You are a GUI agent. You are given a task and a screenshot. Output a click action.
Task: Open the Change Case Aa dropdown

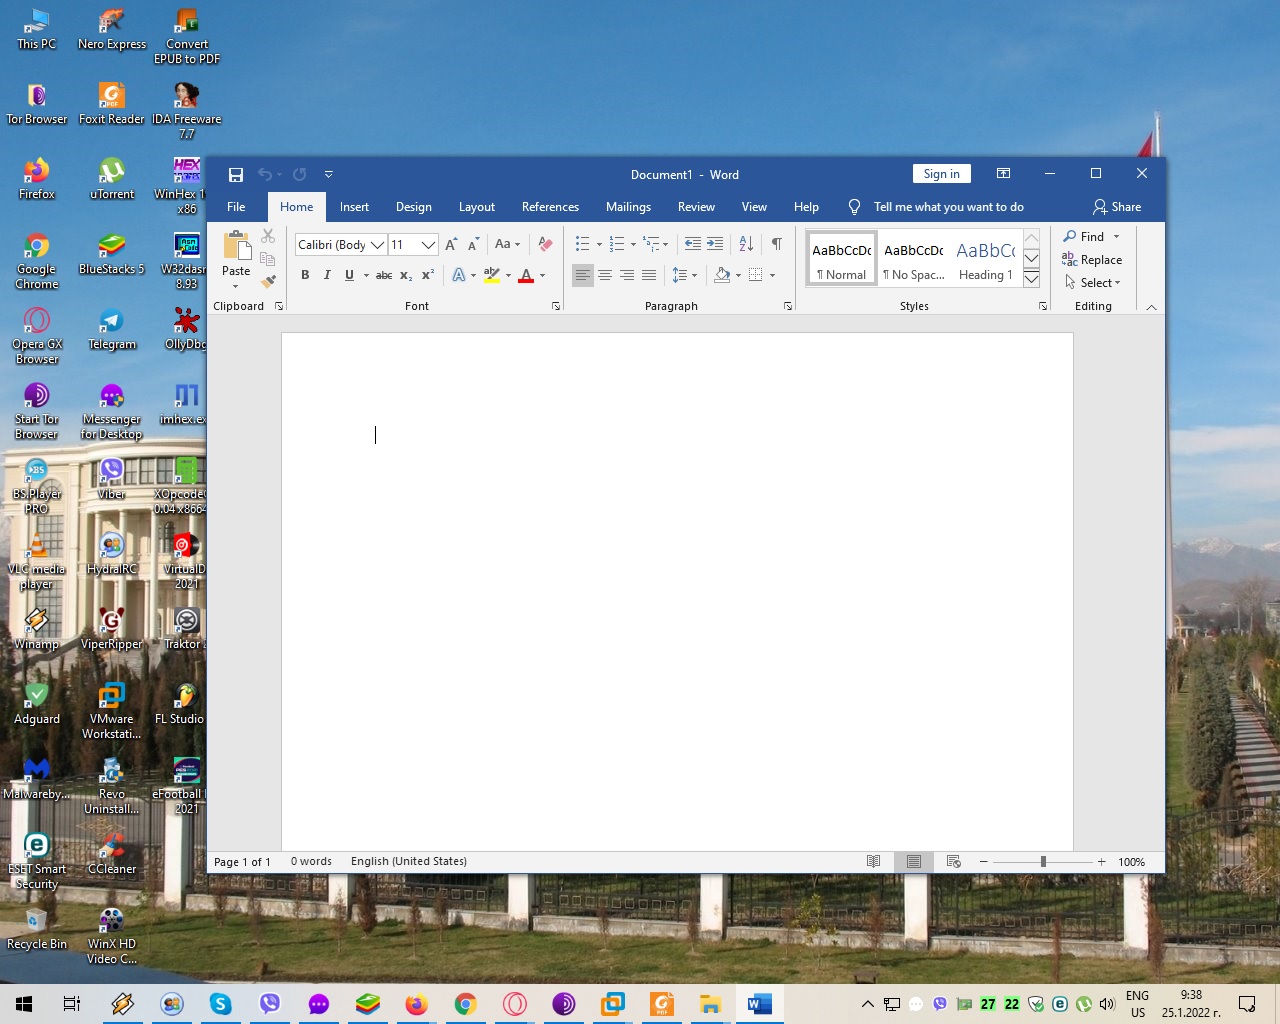[x=507, y=244]
